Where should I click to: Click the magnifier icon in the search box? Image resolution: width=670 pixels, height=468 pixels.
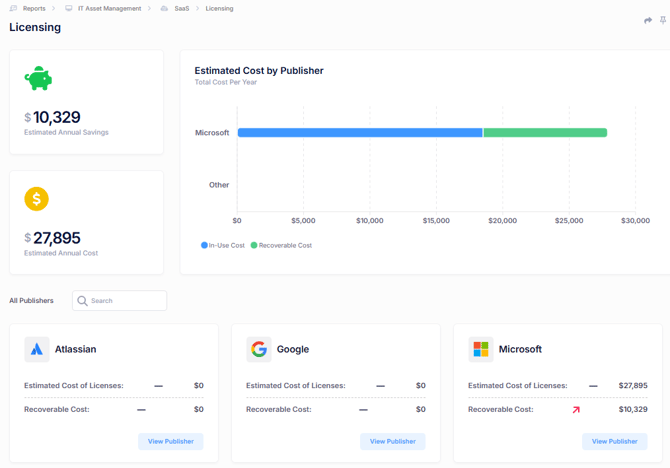pos(83,301)
